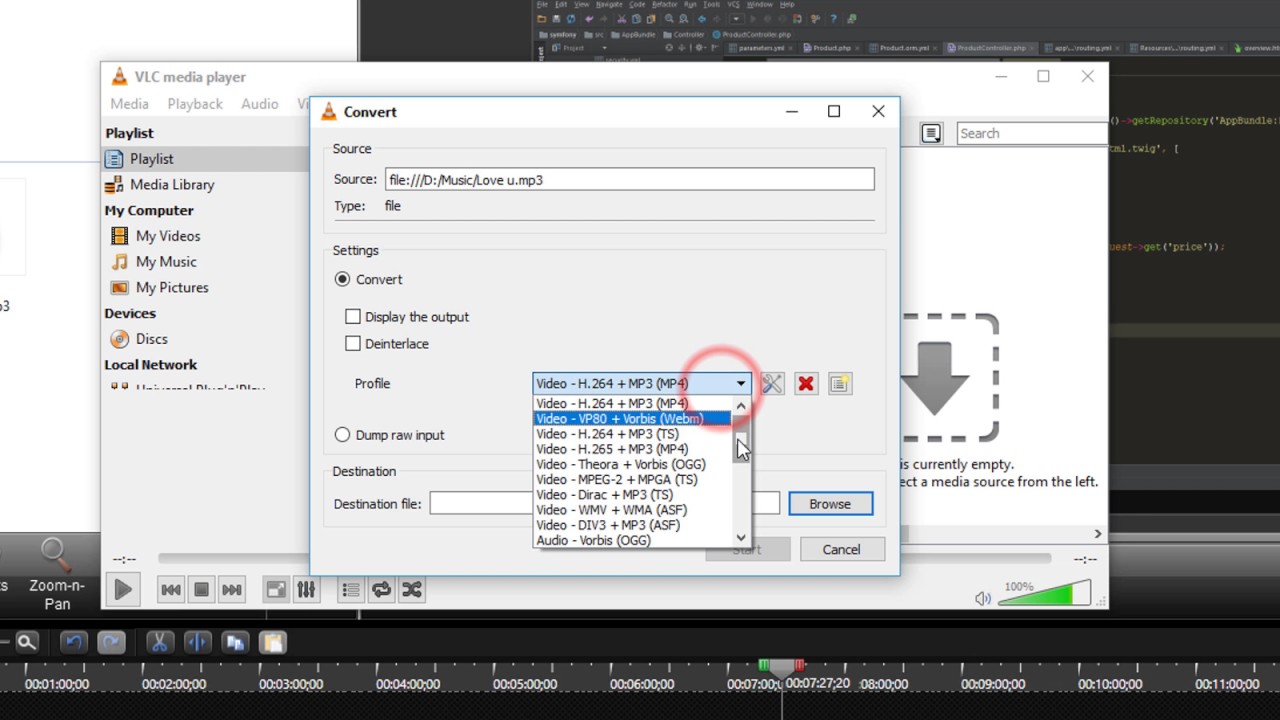Image resolution: width=1280 pixels, height=720 pixels.
Task: Select My Videos in VLC sidebar
Action: point(168,236)
